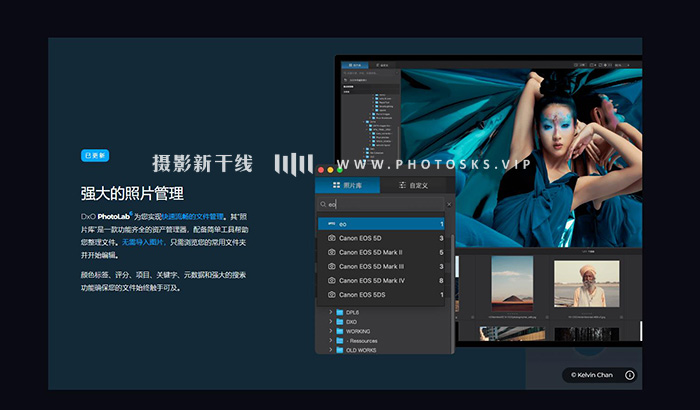This screenshot has height=410, width=700.
Task: Switch to the 照片库 tab
Action: pyautogui.click(x=347, y=185)
